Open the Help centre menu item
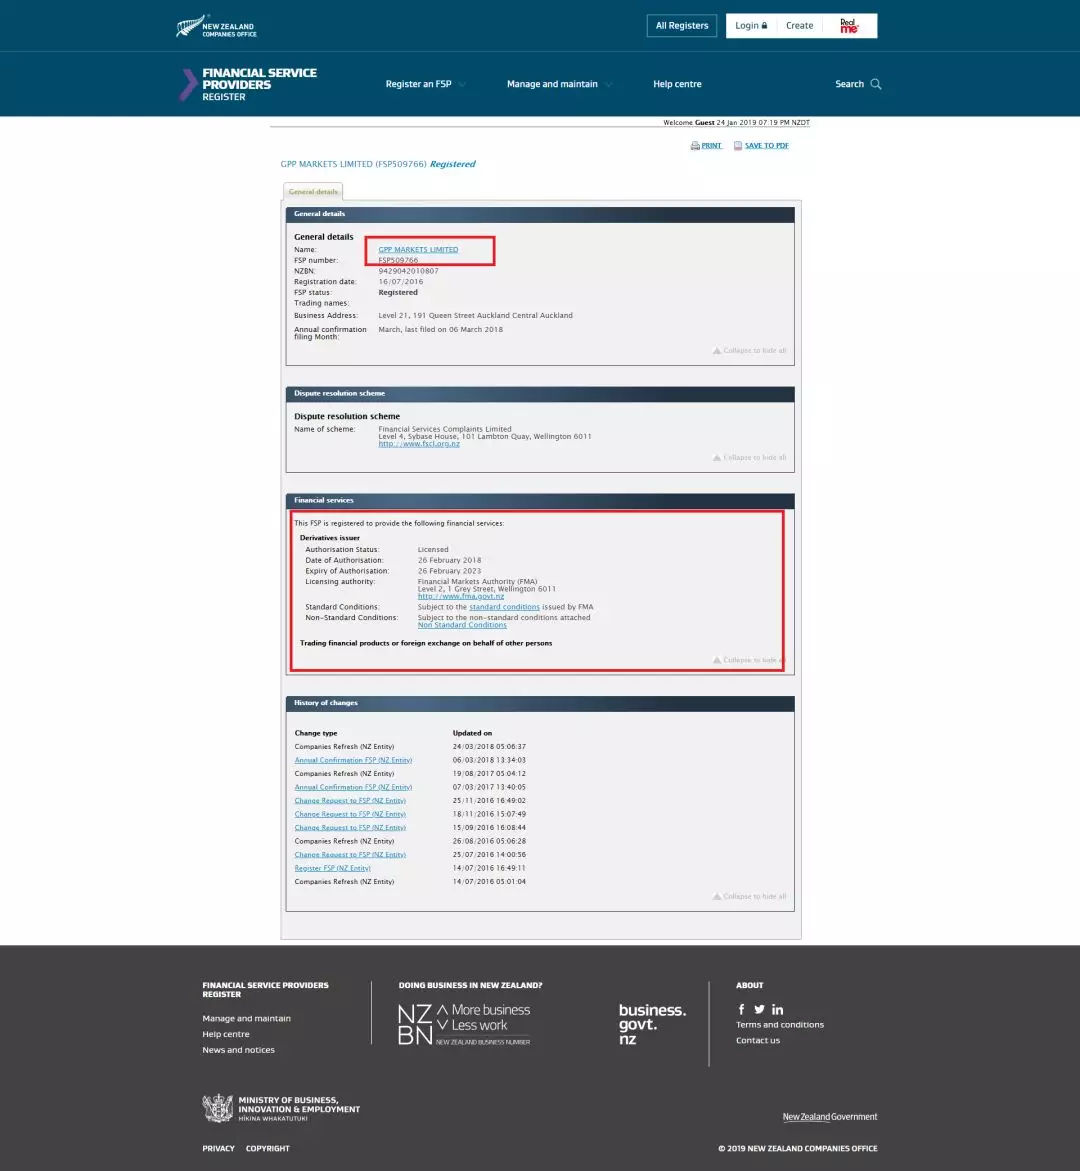The image size is (1080, 1171). pyautogui.click(x=677, y=84)
